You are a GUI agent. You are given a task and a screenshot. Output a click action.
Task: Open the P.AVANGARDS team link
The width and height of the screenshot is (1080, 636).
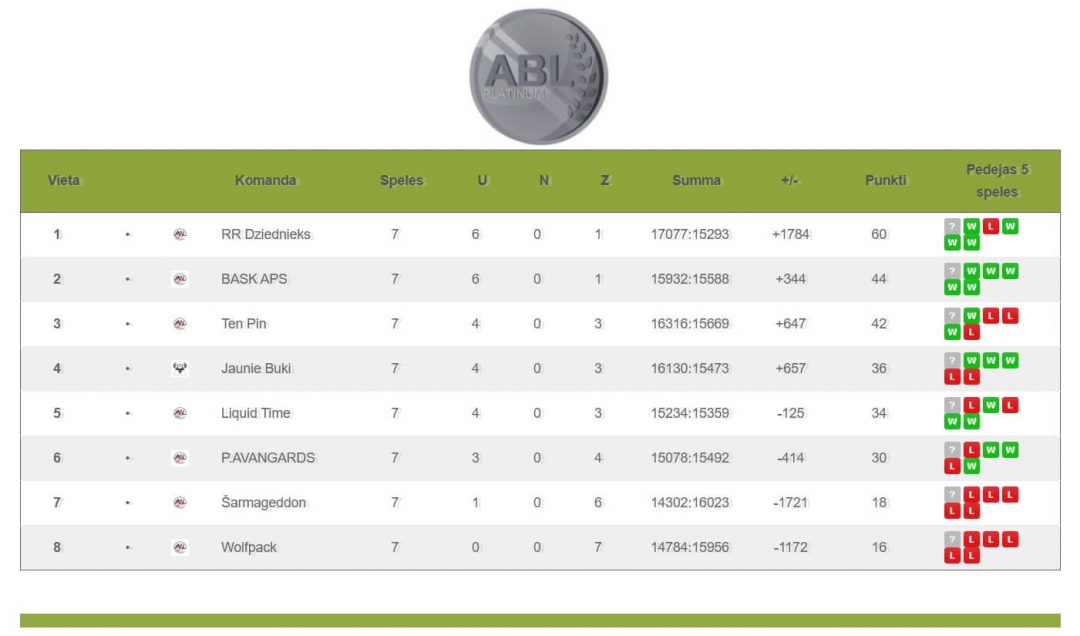click(268, 458)
